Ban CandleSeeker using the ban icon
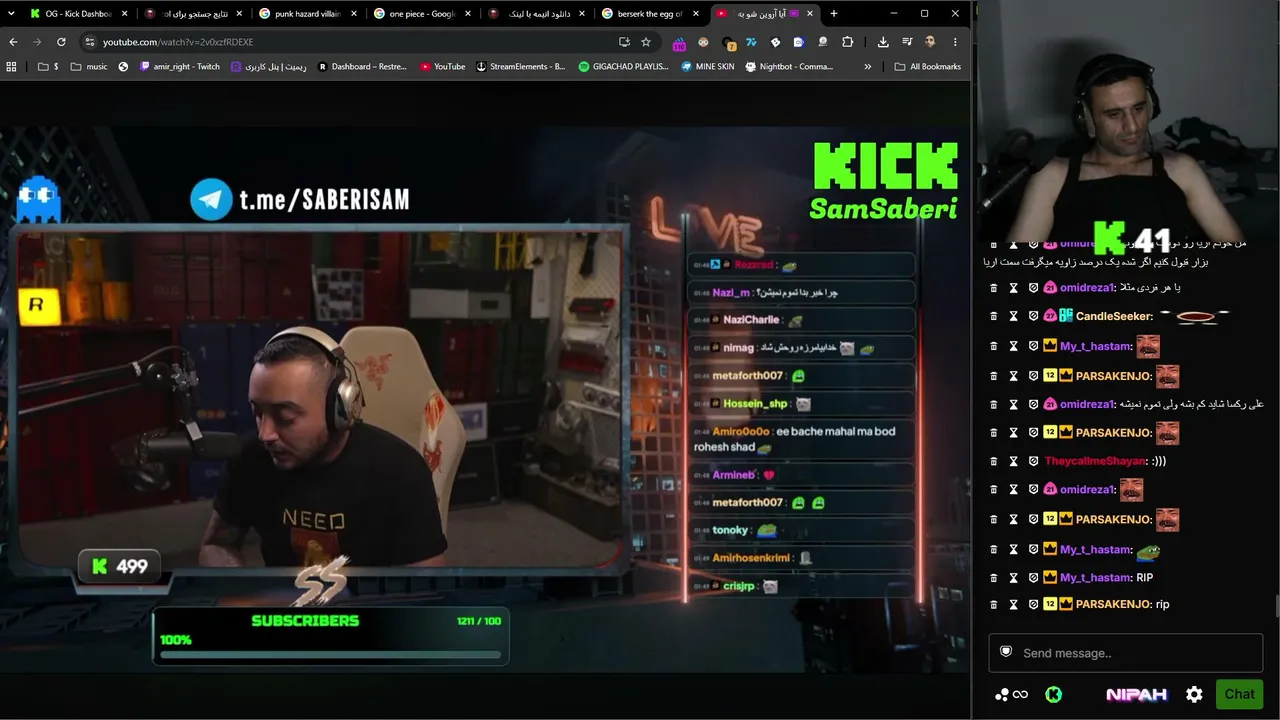The width and height of the screenshot is (1280, 720). (1033, 316)
